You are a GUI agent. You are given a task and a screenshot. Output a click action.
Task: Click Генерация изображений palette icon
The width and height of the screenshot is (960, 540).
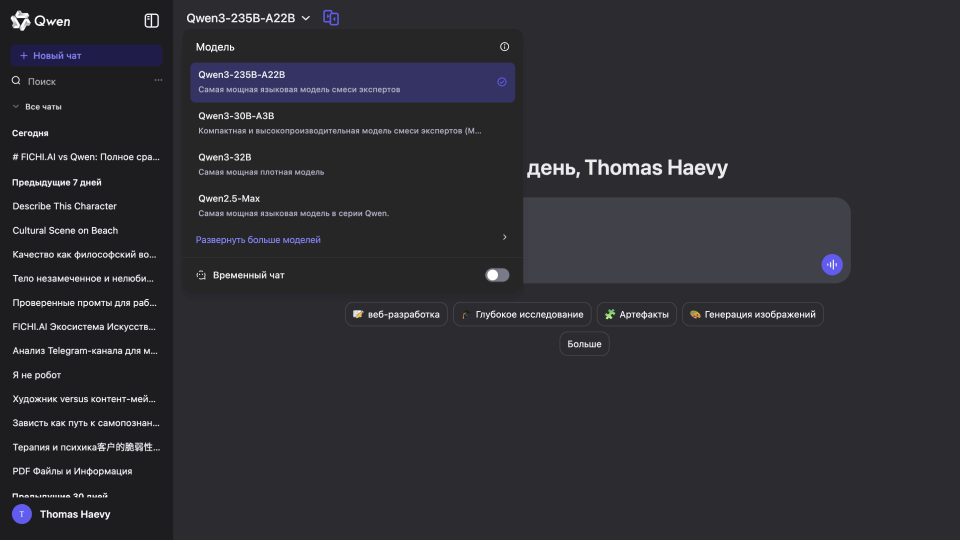pos(695,314)
